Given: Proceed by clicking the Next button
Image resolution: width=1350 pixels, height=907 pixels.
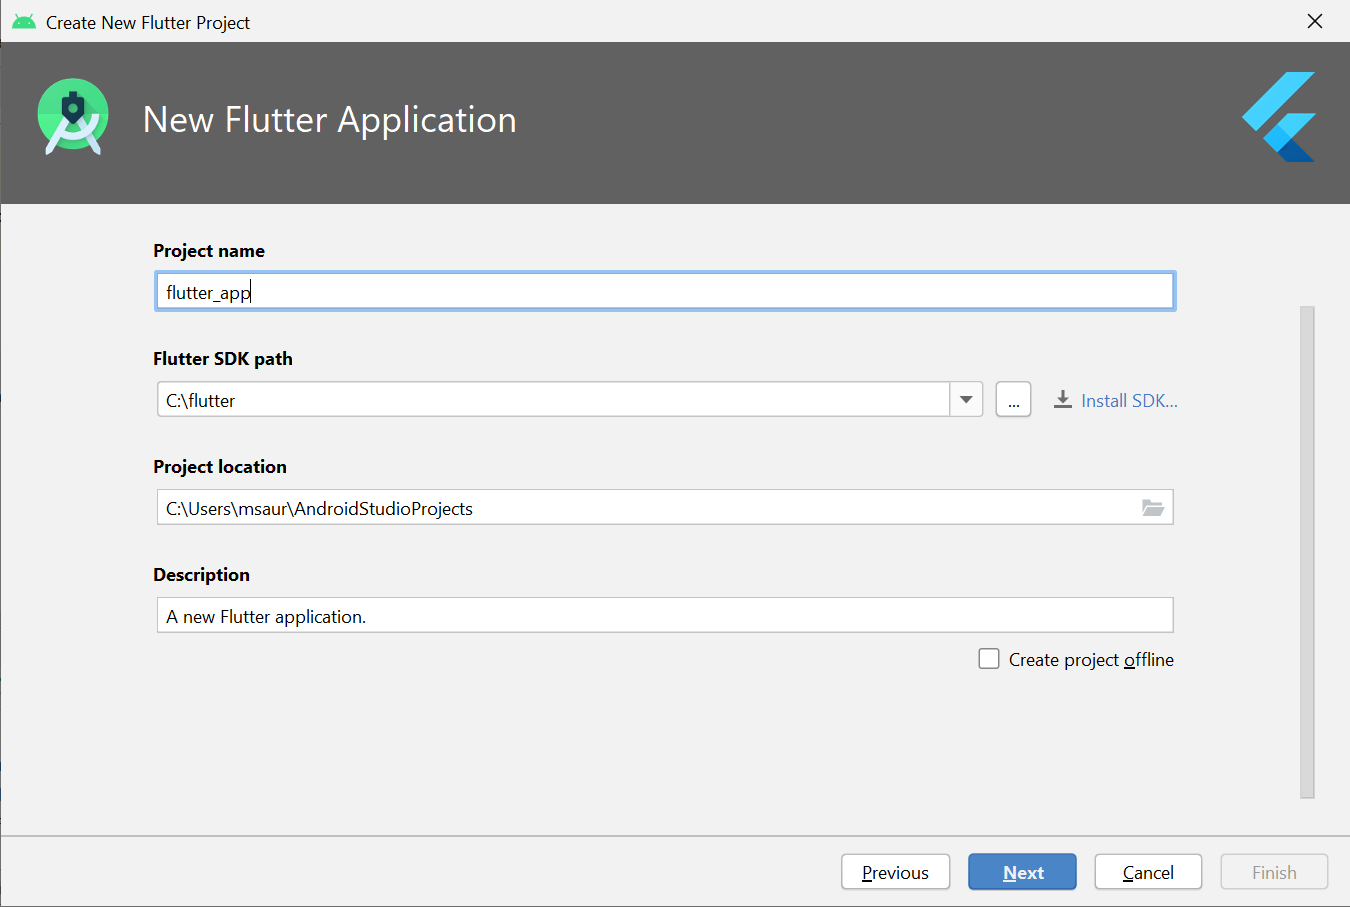Looking at the screenshot, I should point(1022,872).
